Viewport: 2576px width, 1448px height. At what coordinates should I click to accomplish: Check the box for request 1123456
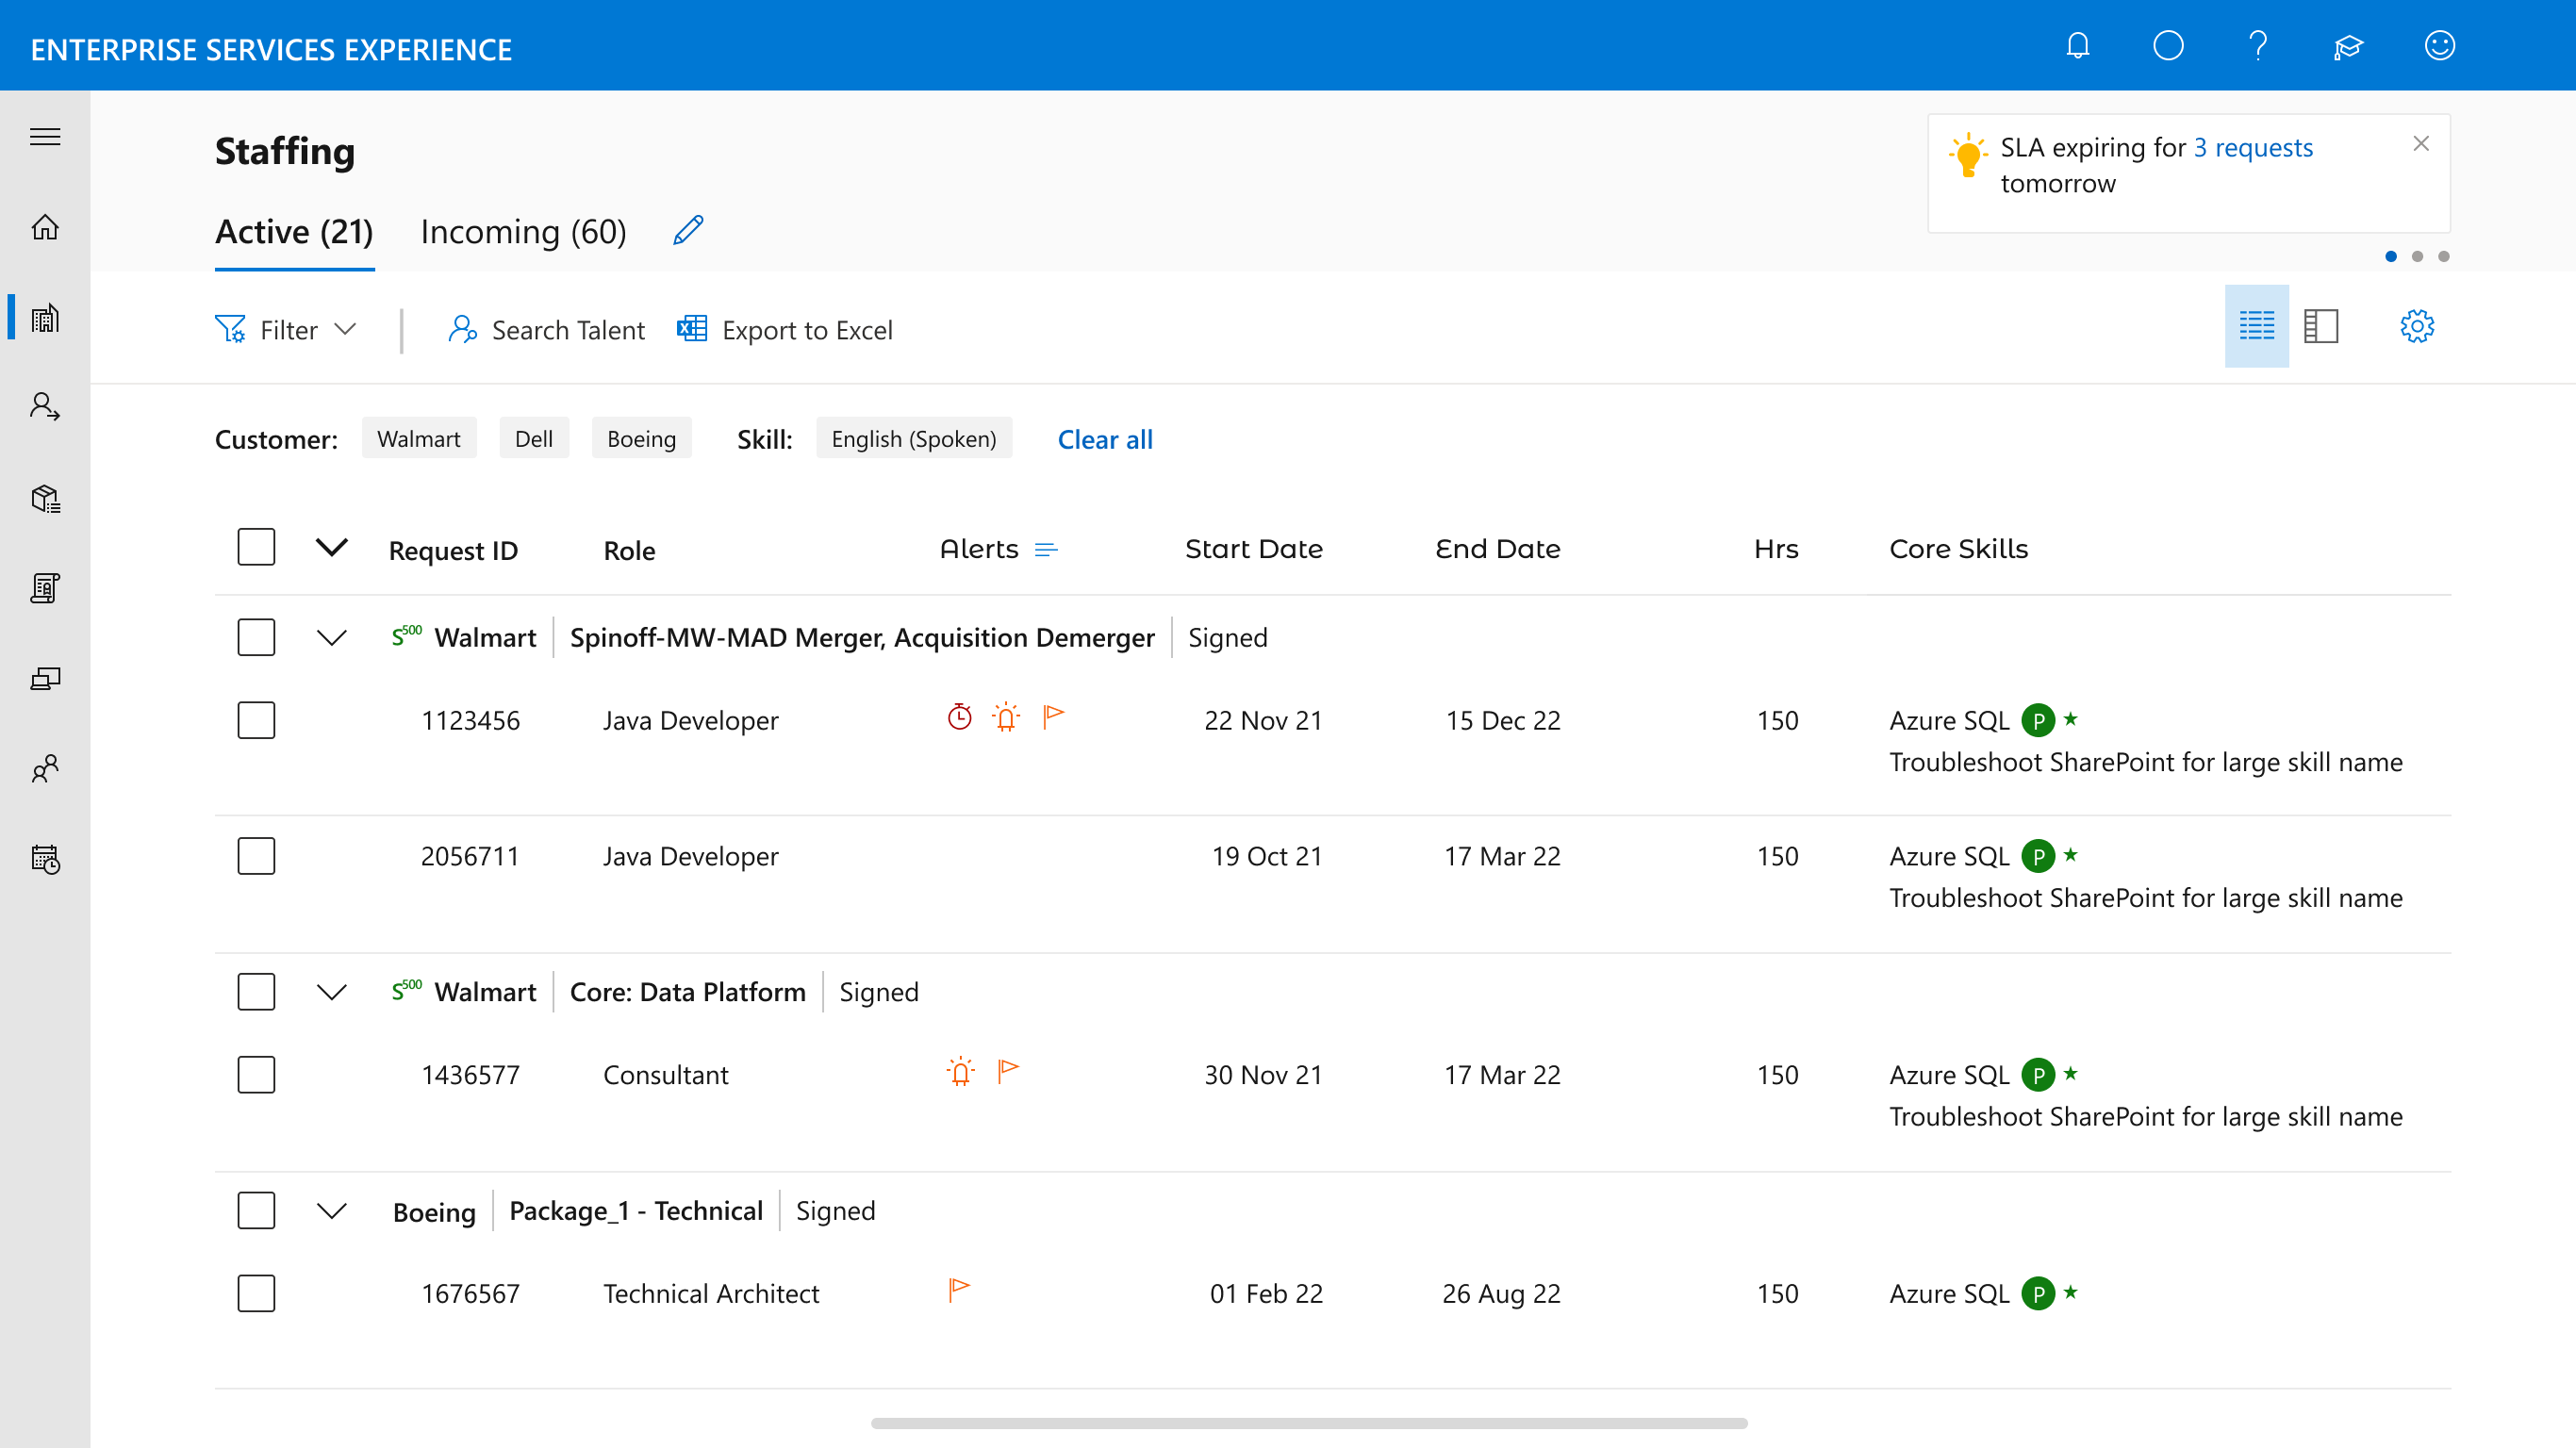click(x=256, y=720)
